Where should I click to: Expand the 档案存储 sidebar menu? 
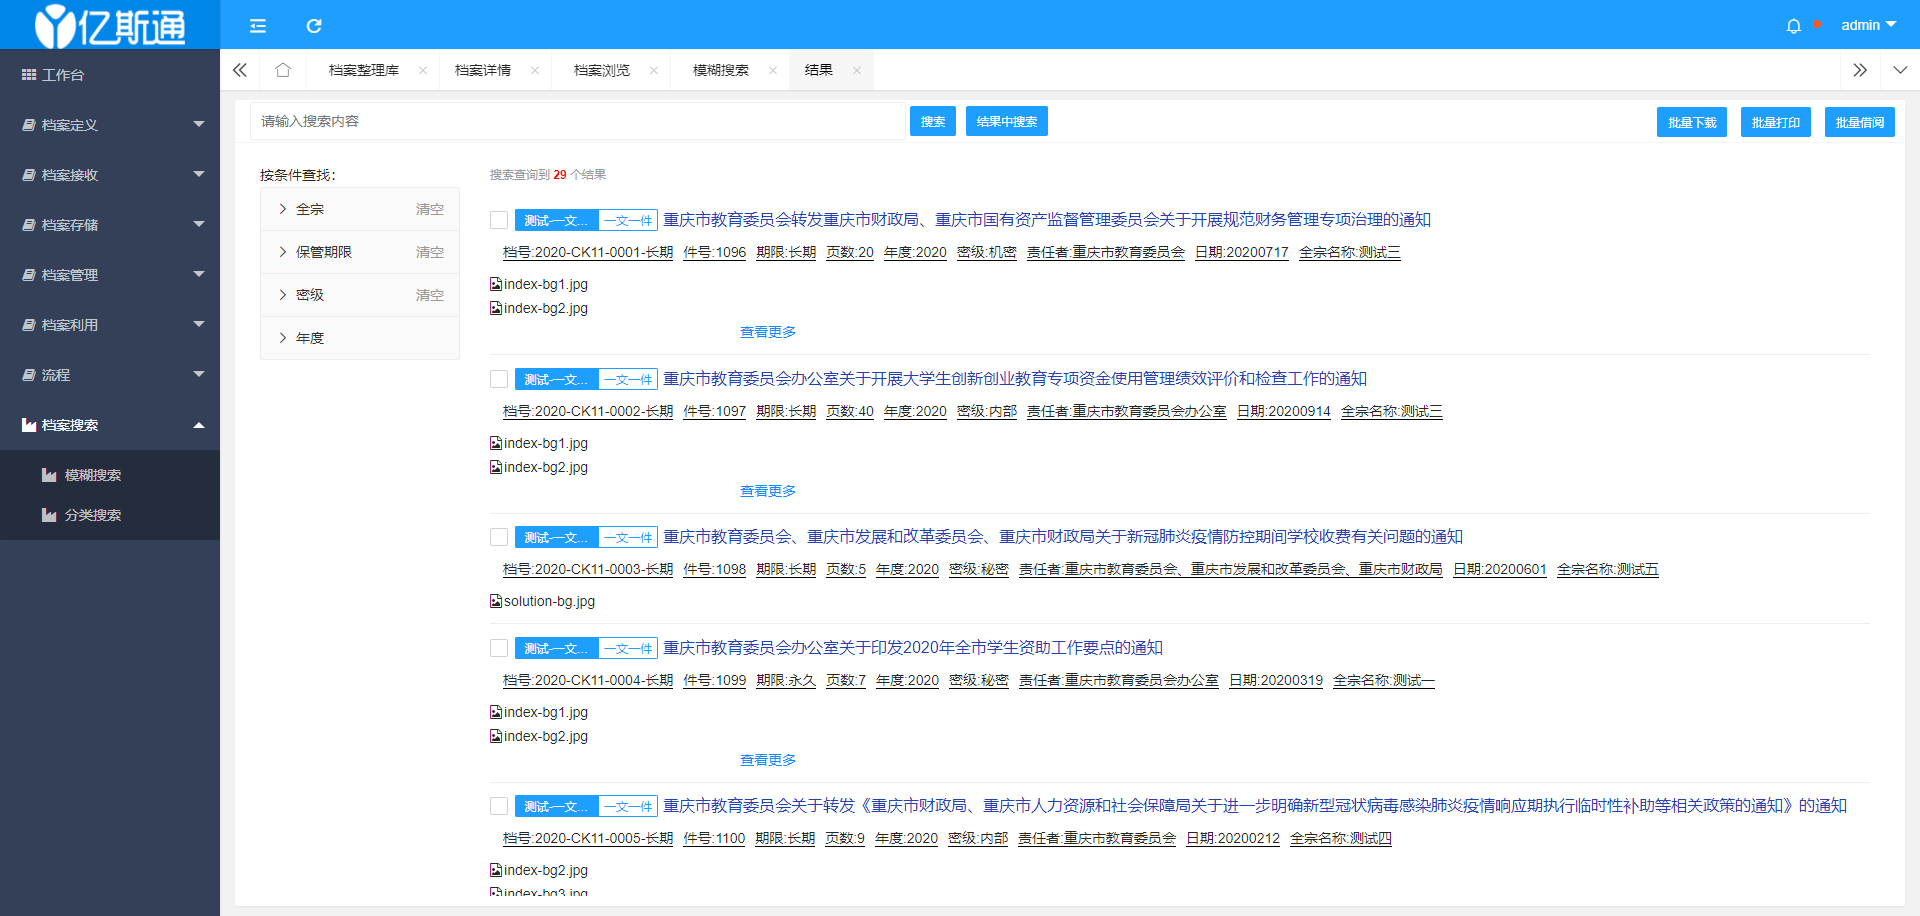pyautogui.click(x=110, y=225)
